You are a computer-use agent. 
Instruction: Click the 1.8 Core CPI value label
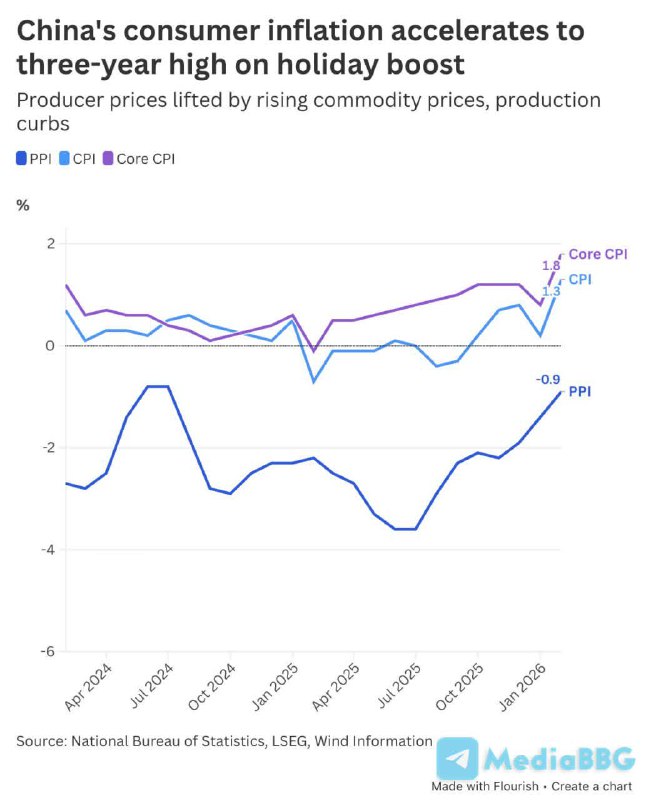551,266
